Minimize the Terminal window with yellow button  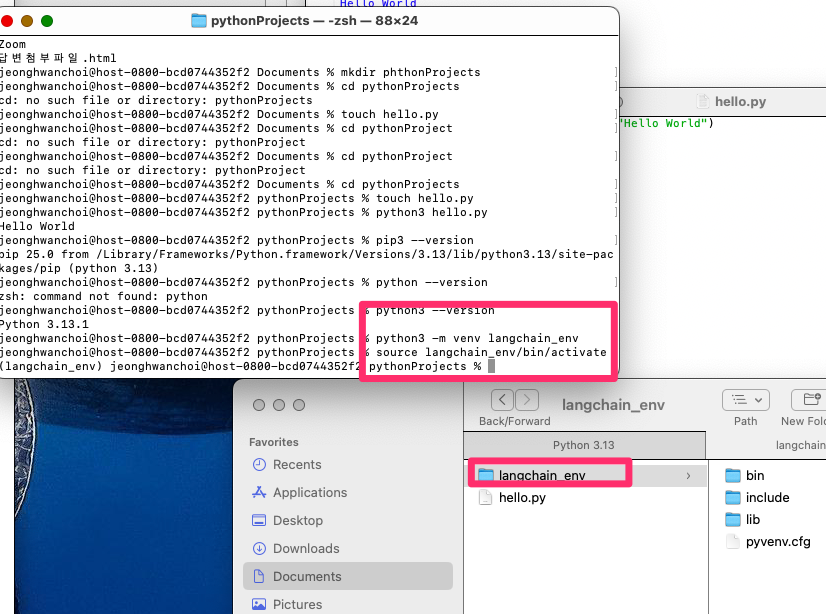[x=27, y=21]
